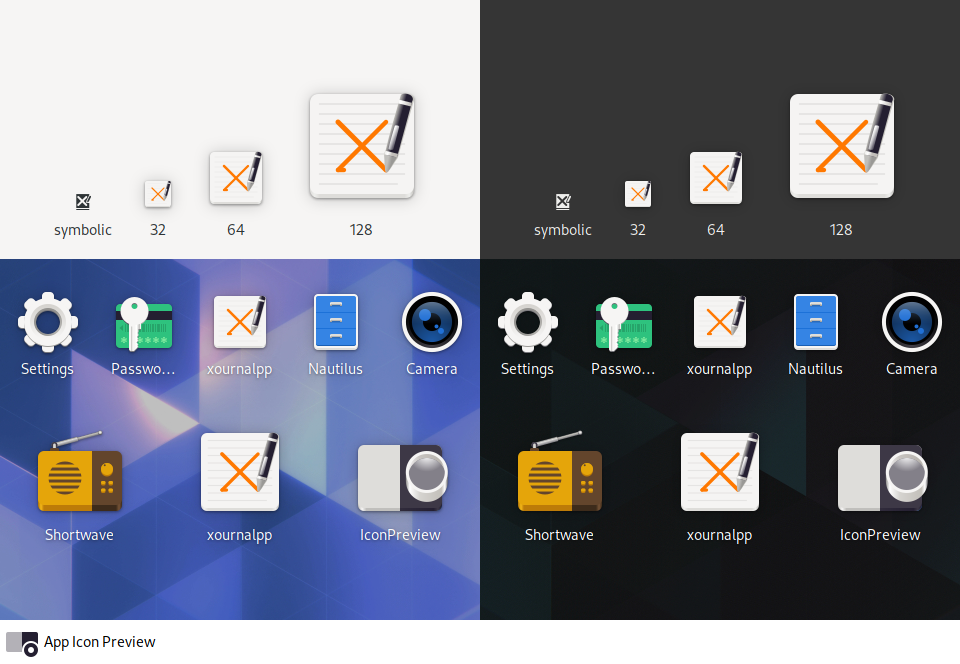This screenshot has height=664, width=960.
Task: Click 'Shortwave' label on dark wallpaper
Action: (x=559, y=535)
